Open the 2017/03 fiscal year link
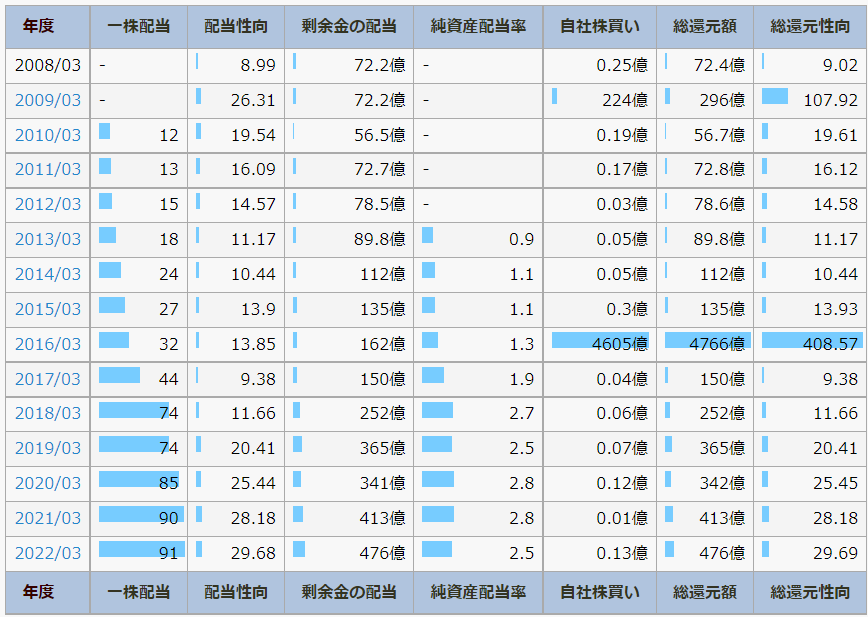 pyautogui.click(x=48, y=379)
